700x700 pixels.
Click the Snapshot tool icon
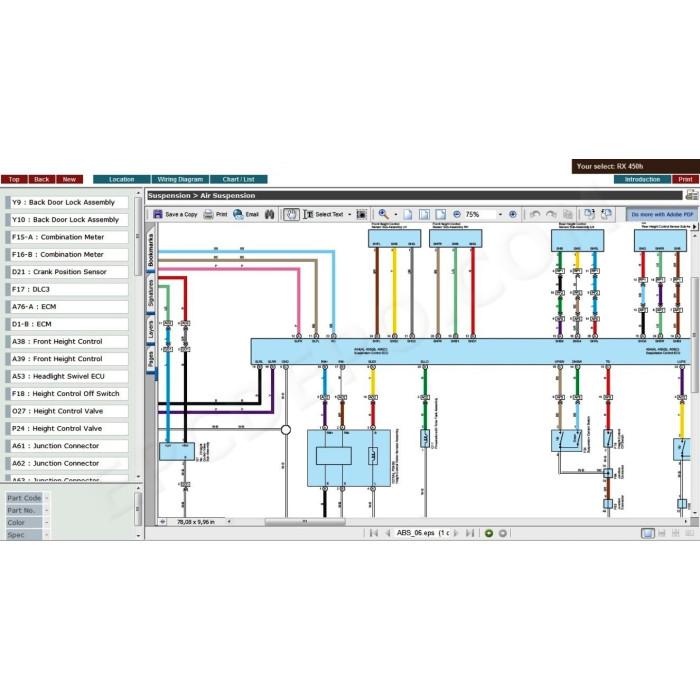coord(361,214)
